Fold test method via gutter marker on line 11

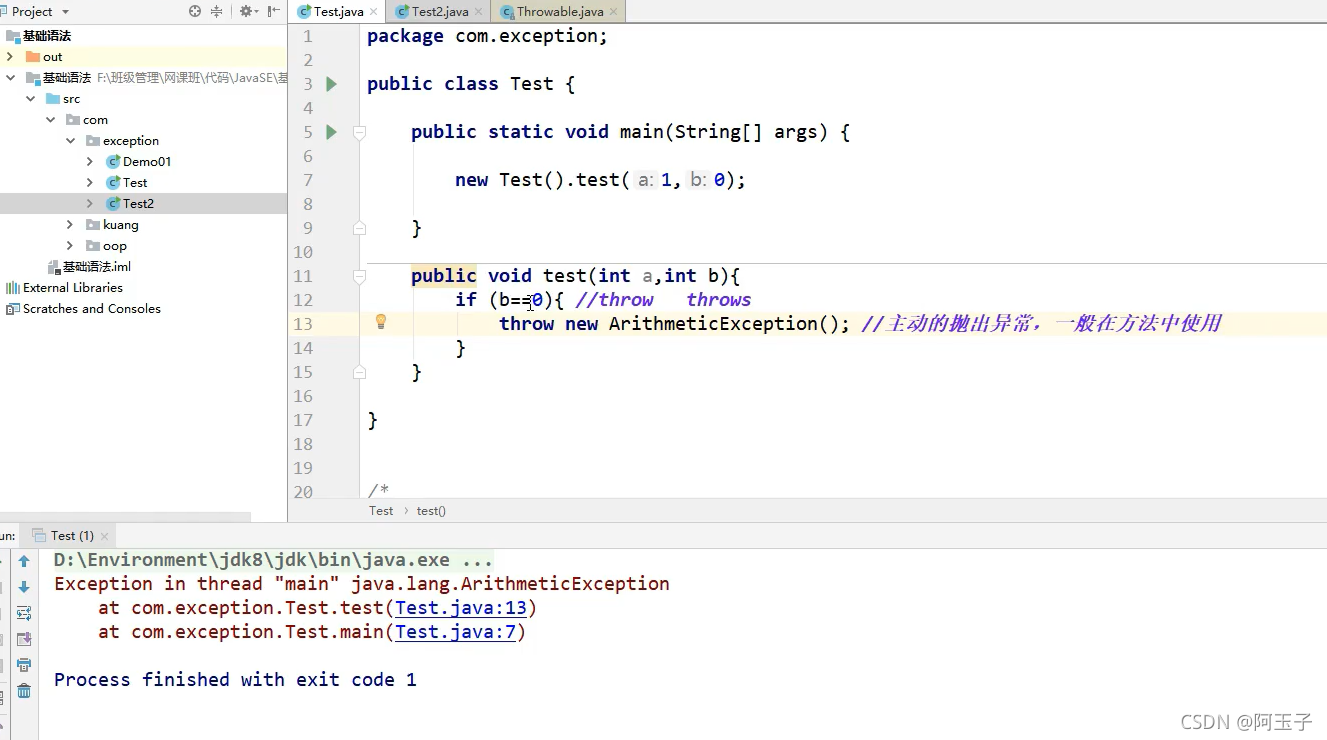pos(359,276)
